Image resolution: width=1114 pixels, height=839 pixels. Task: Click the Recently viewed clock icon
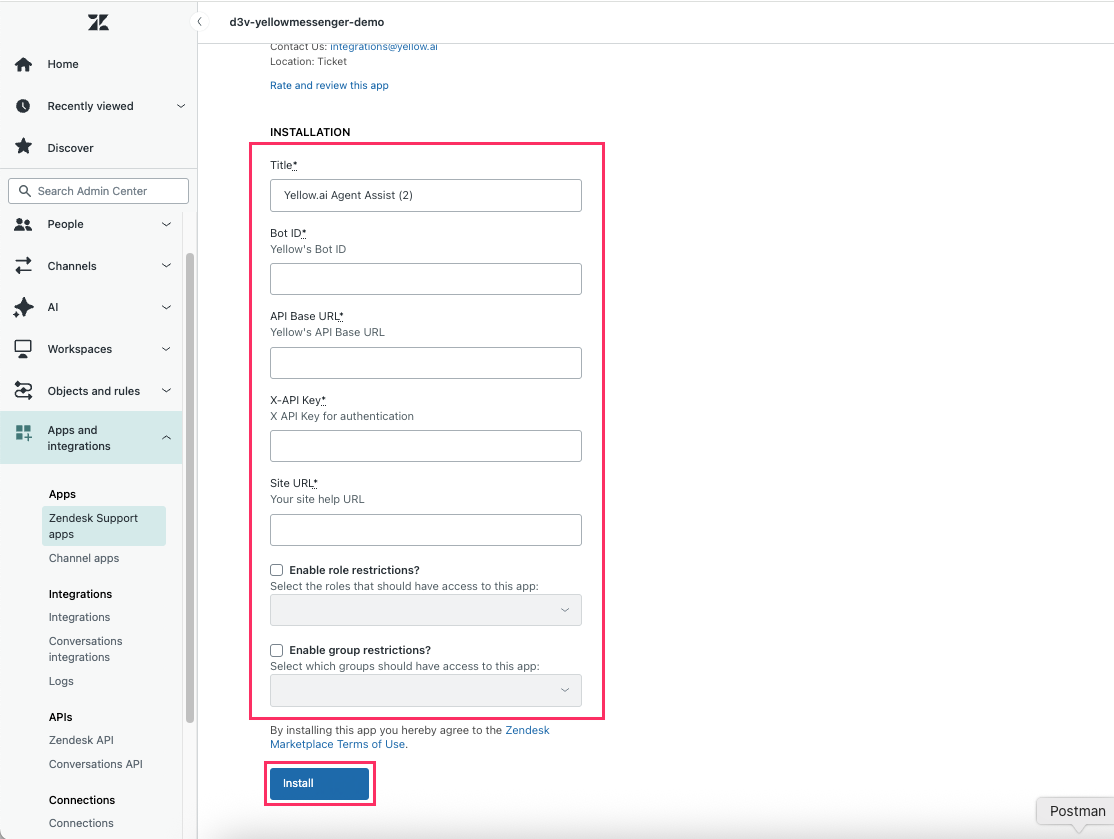pyautogui.click(x=23, y=106)
